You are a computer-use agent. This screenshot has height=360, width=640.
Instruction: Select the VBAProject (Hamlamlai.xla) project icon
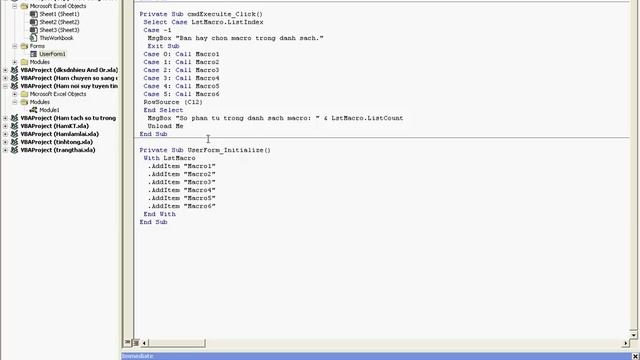click(15, 134)
